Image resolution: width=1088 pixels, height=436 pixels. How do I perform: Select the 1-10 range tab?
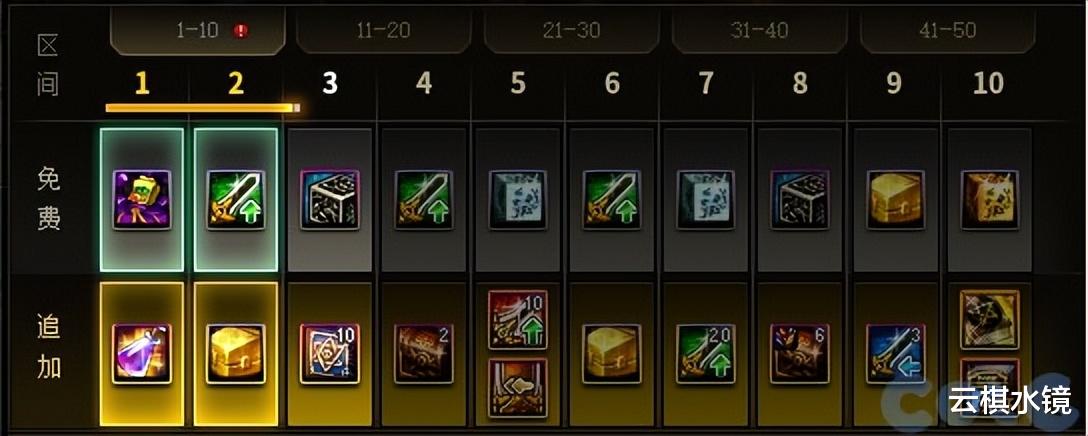click(x=198, y=31)
